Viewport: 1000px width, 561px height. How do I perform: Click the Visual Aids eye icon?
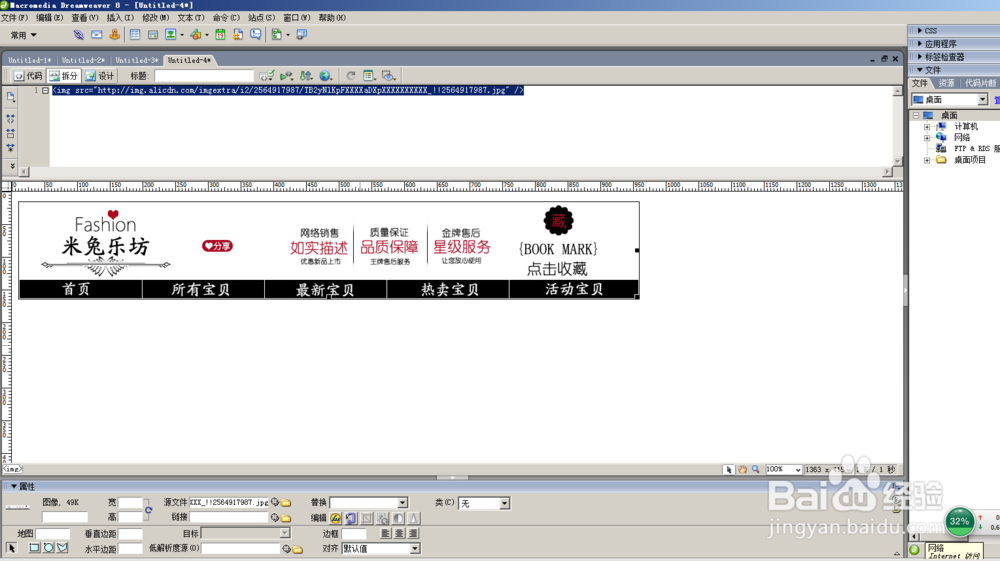pyautogui.click(x=388, y=76)
